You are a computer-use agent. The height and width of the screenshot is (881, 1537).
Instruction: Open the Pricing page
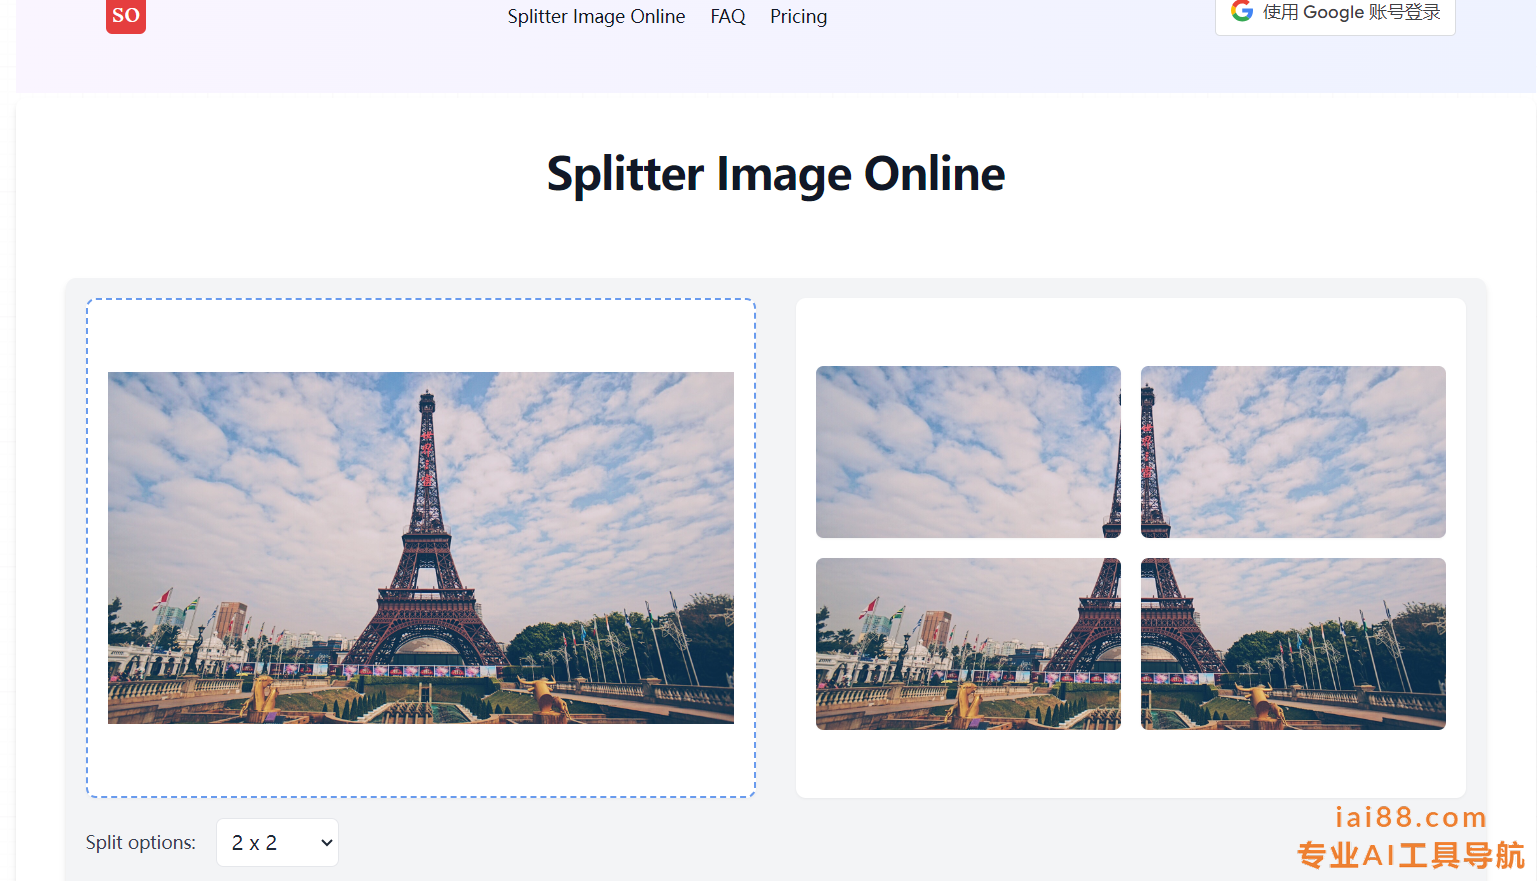798,16
